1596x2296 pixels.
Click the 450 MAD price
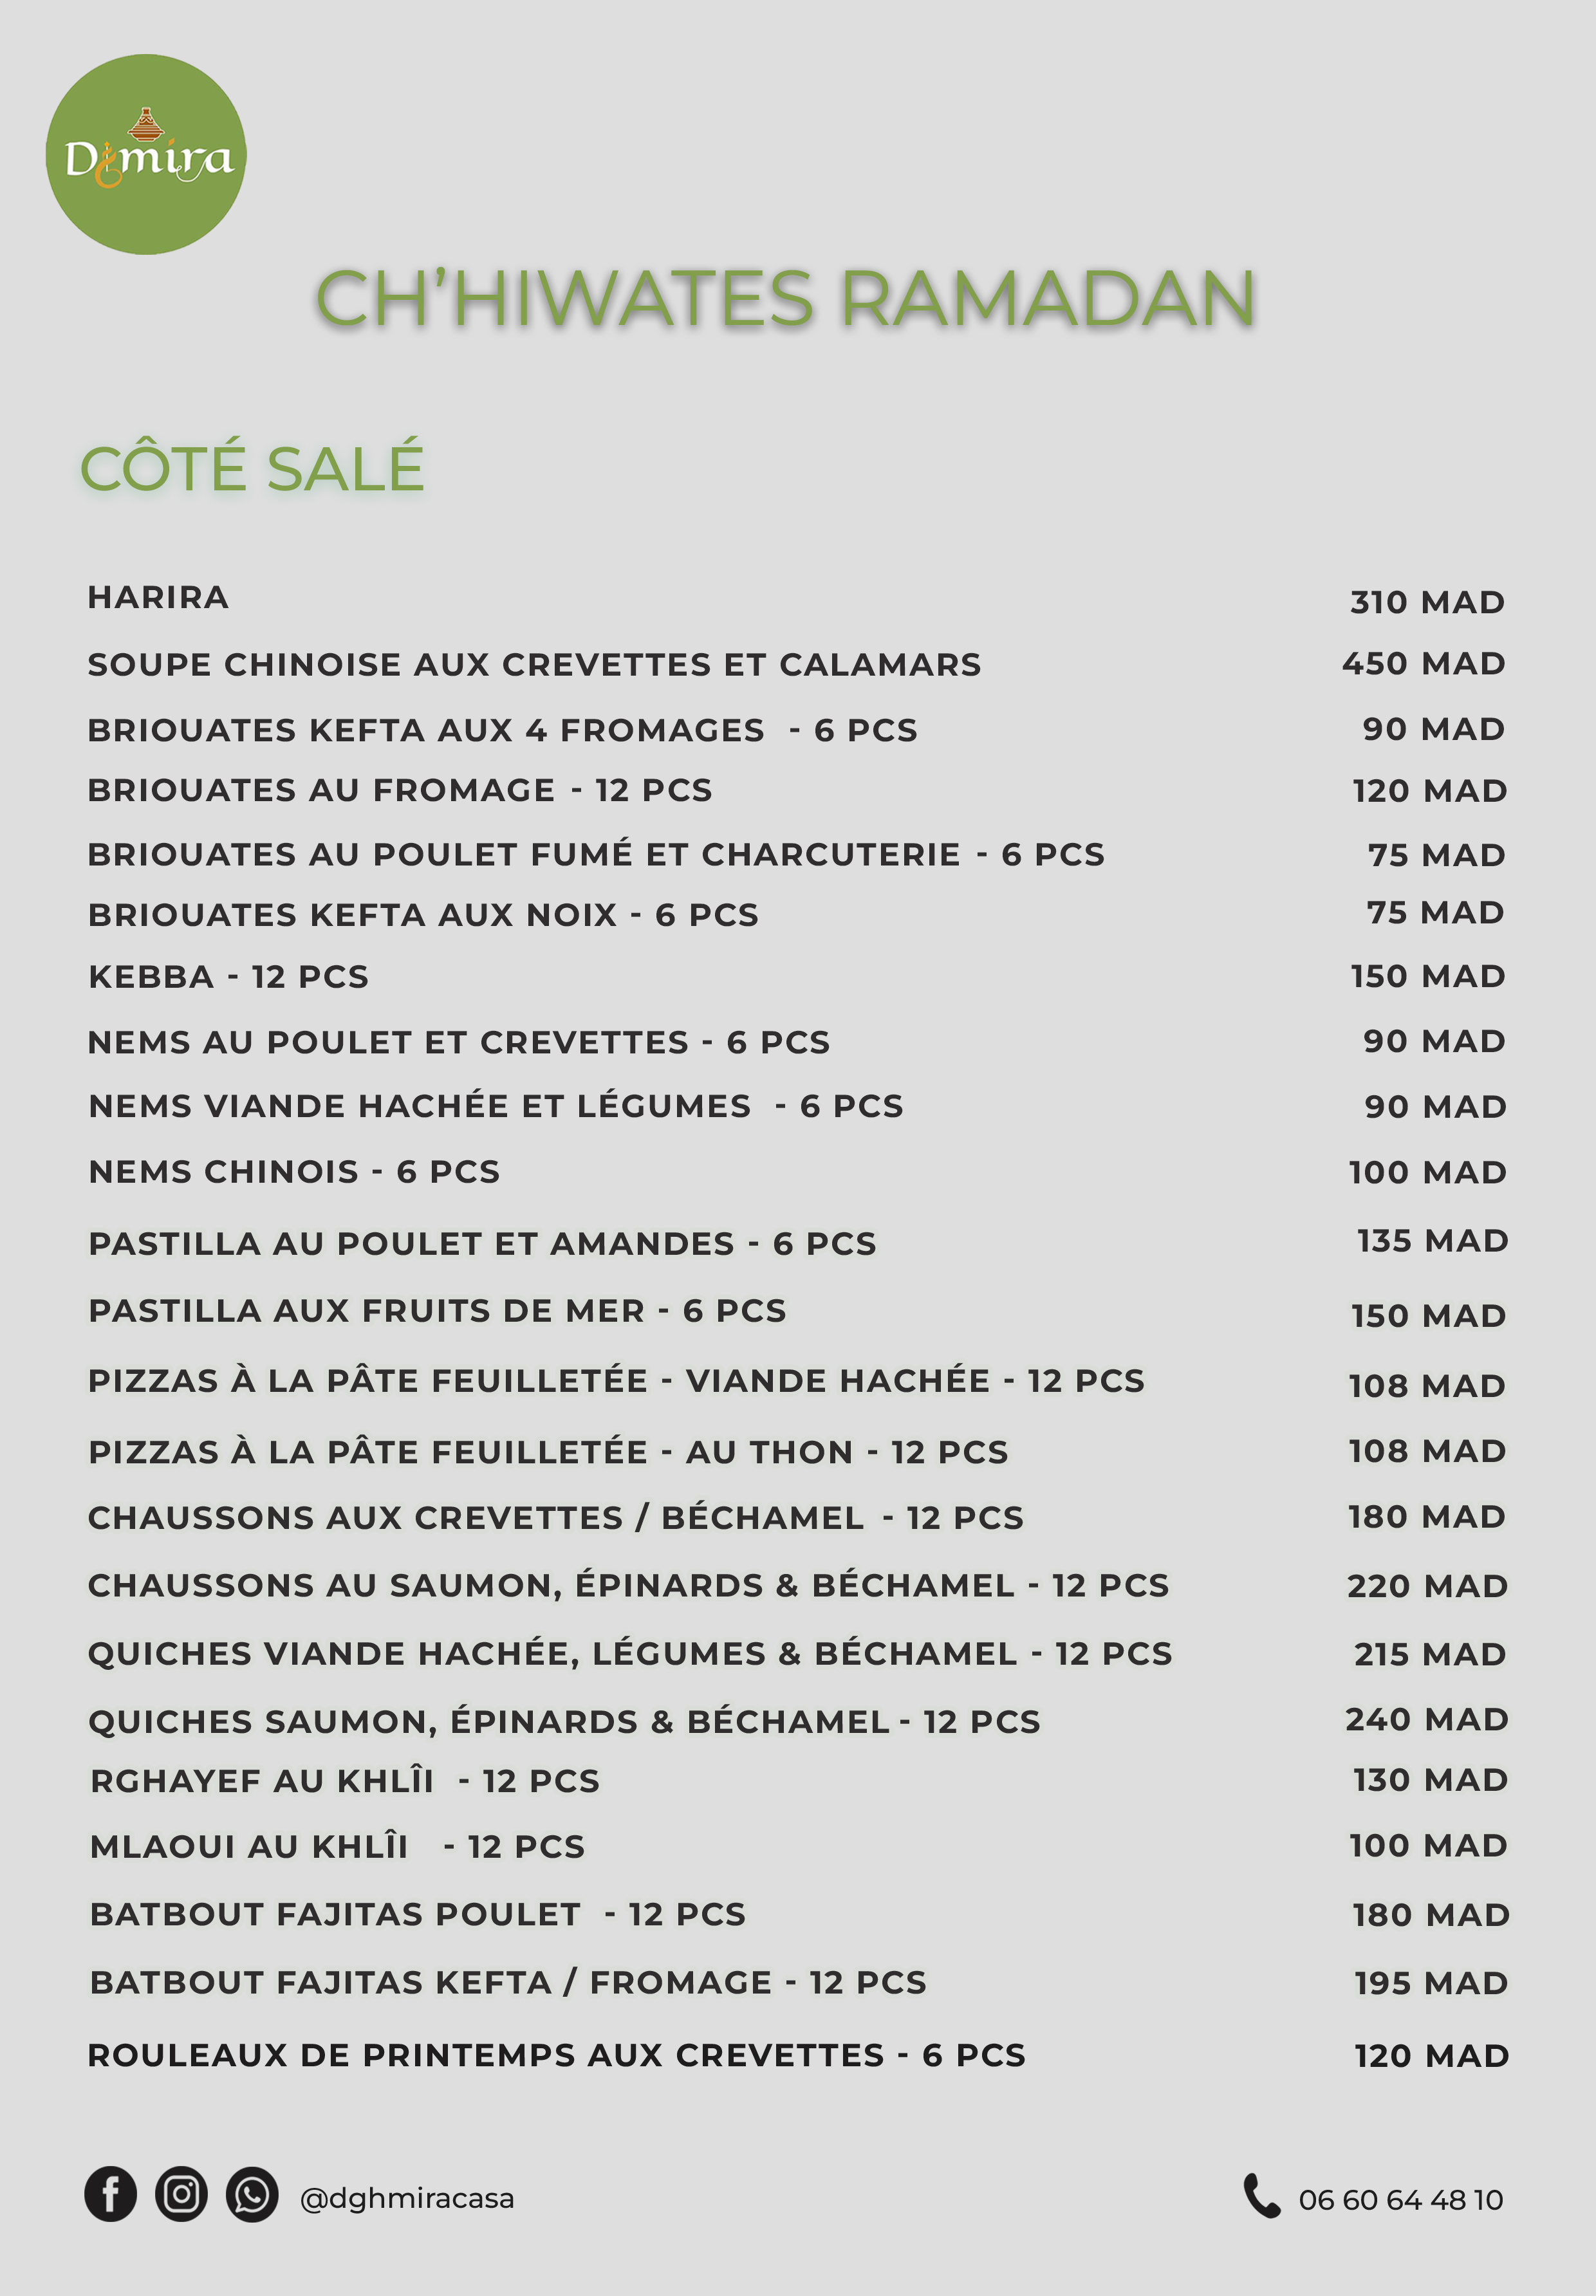1424,663
